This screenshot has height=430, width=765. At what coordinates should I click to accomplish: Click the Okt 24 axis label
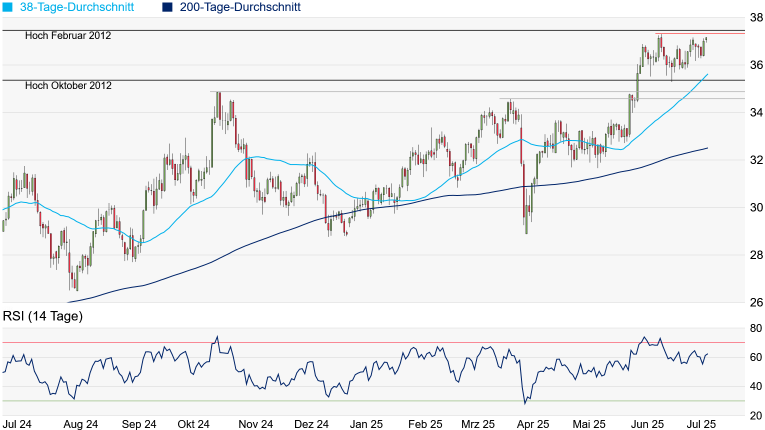coord(194,424)
